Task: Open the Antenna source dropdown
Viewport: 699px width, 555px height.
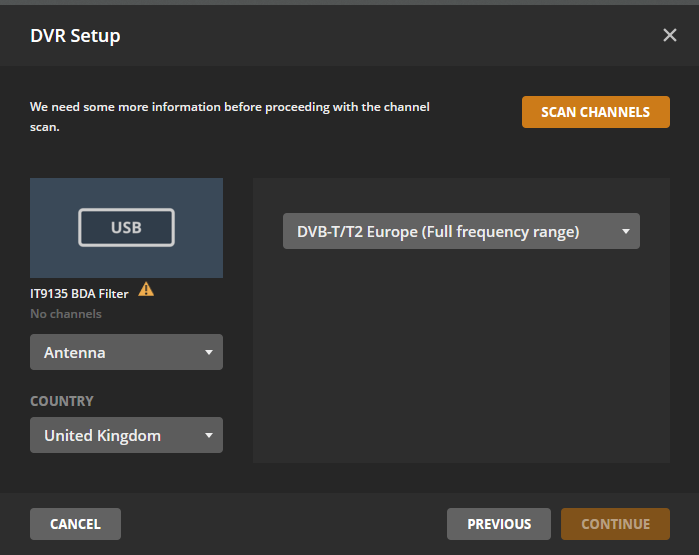Action: click(x=126, y=352)
